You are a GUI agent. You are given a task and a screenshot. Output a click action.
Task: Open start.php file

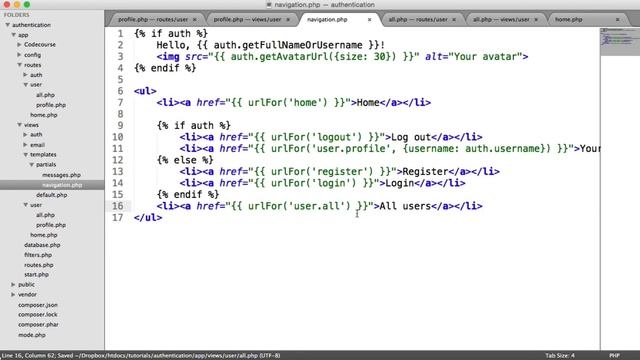tap(36, 274)
